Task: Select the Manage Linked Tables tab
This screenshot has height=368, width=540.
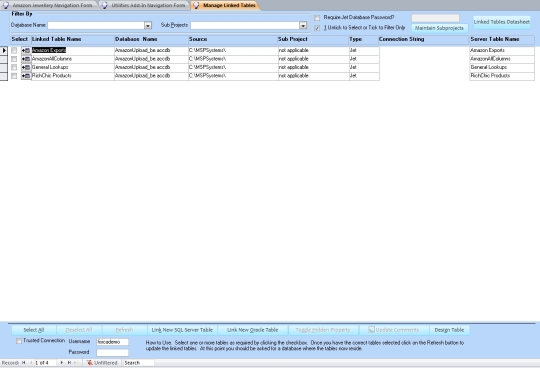Action: 226,5
